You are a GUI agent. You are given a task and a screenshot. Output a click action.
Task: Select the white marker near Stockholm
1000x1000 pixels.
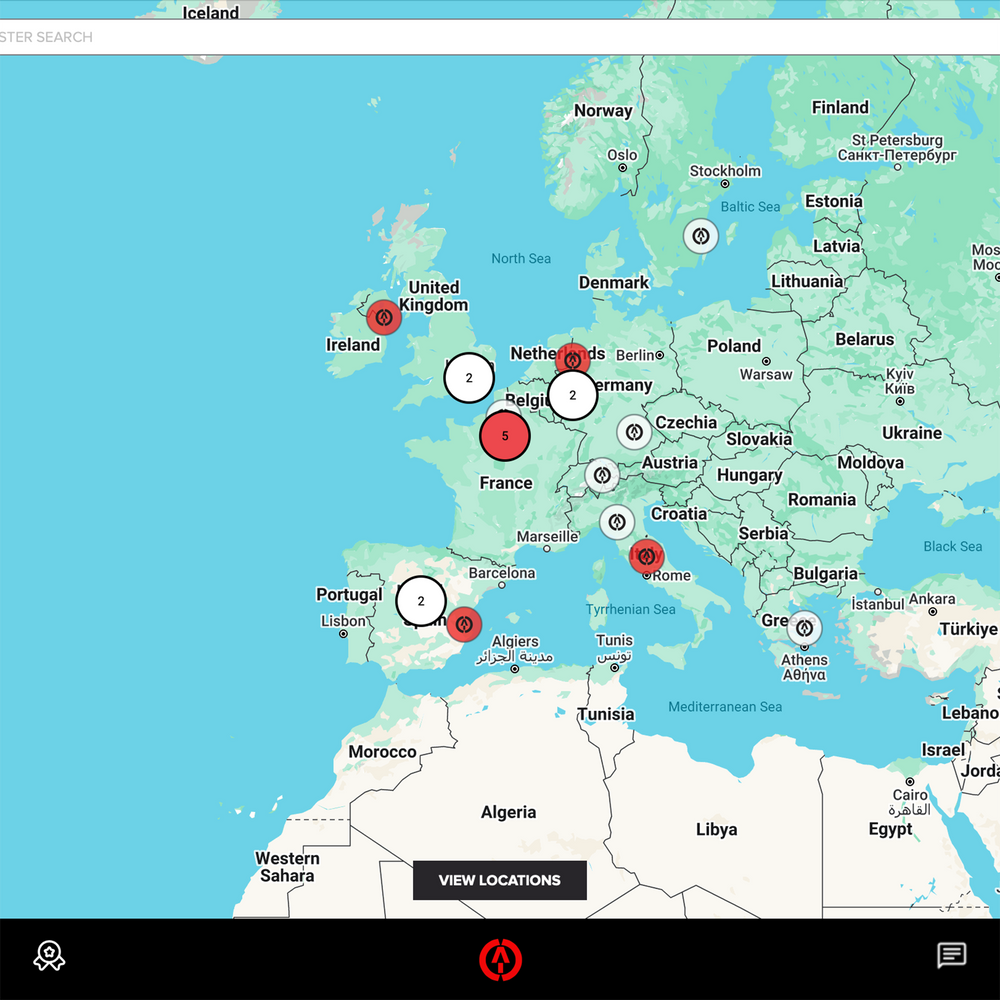point(701,236)
